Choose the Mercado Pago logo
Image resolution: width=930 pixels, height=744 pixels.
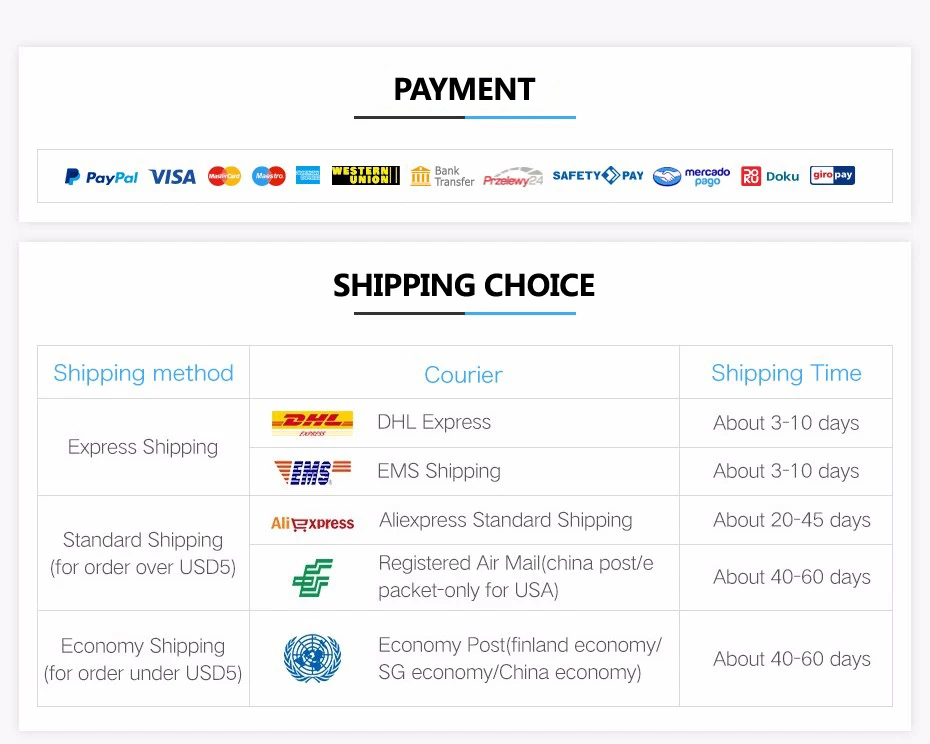coord(692,177)
